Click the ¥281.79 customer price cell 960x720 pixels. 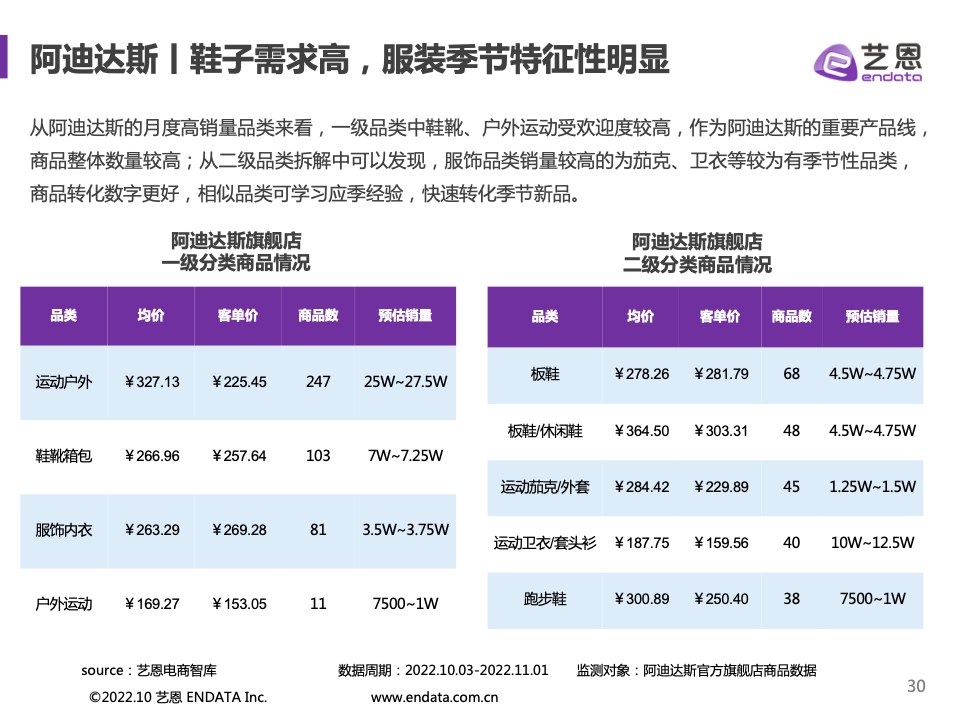coord(721,374)
